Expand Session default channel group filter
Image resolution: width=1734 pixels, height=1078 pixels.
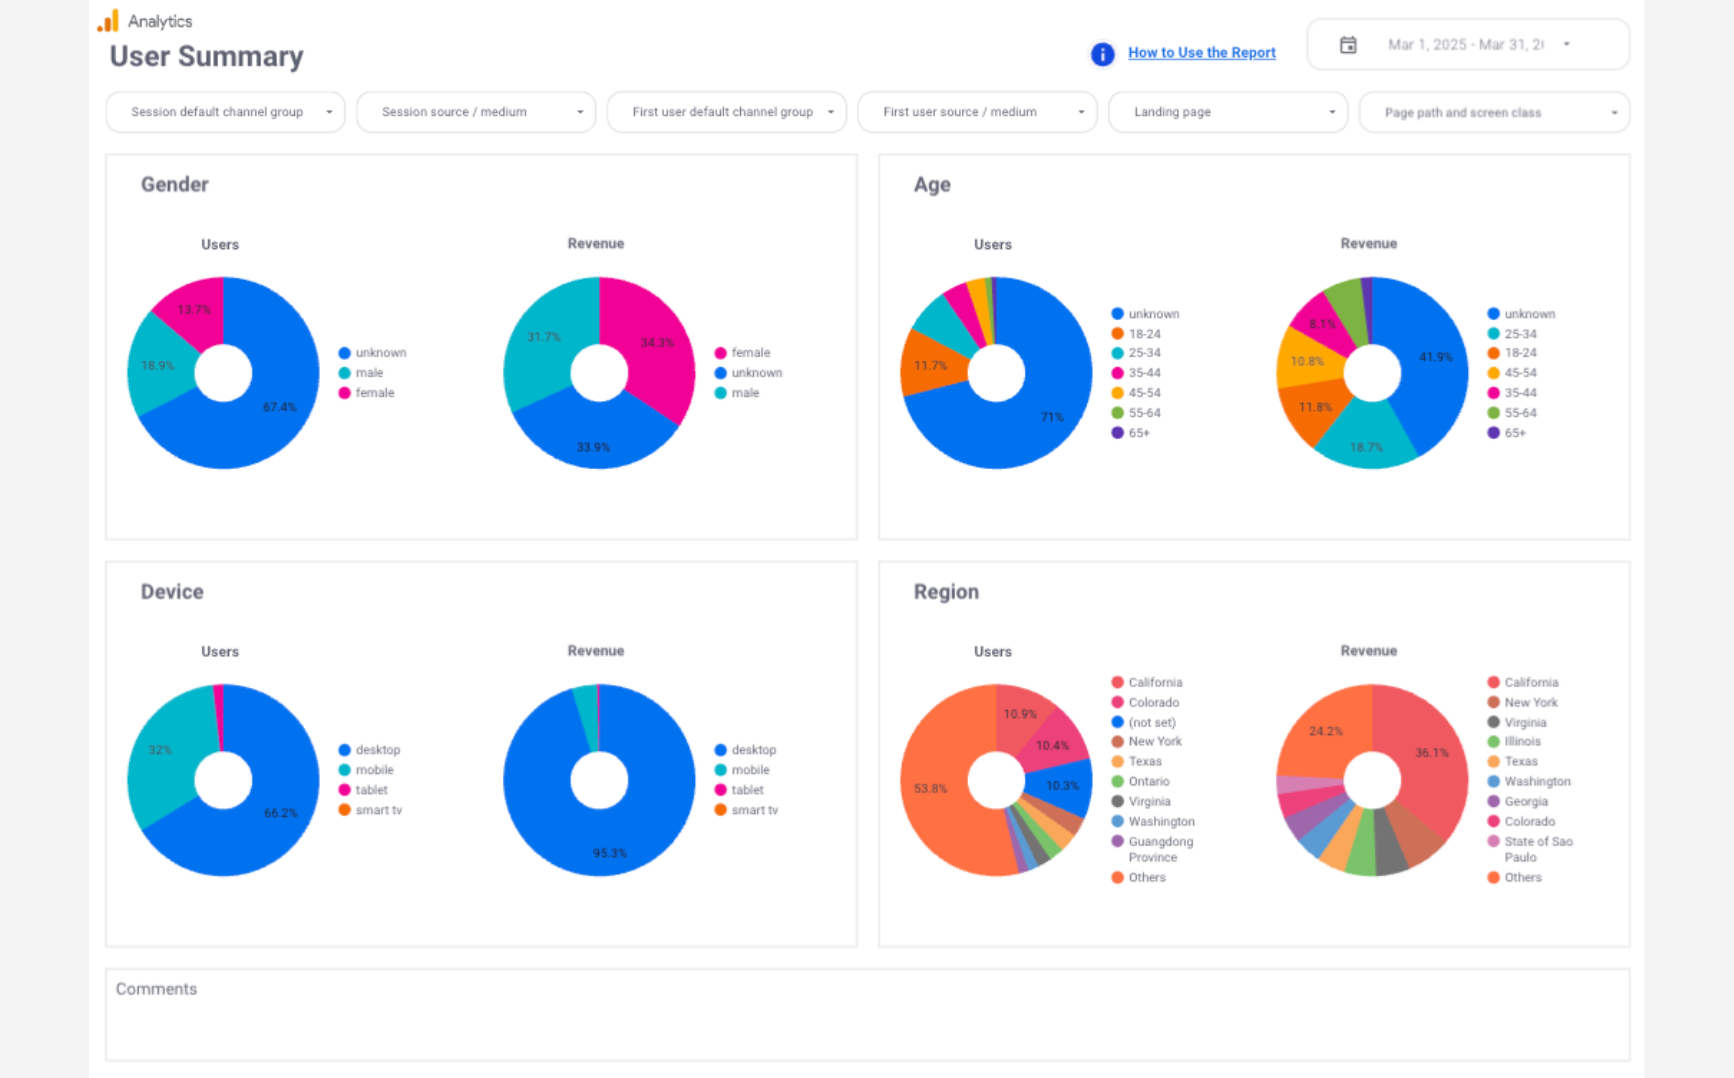[x=225, y=112]
